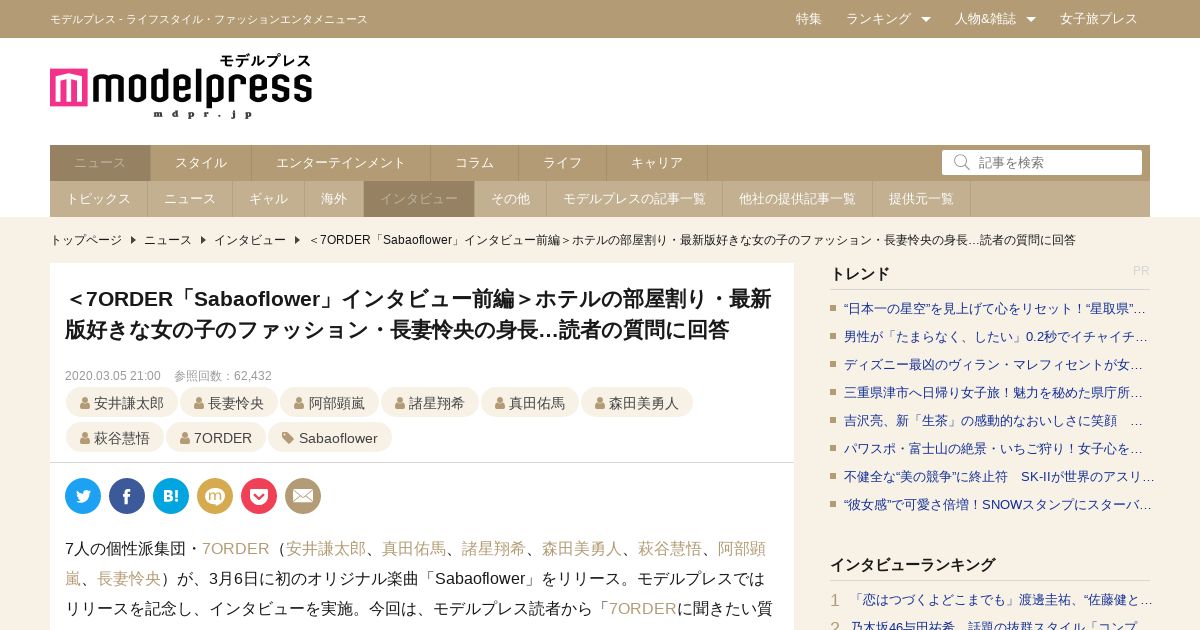
Task: Share via the mixi-style orange icon
Action: click(x=215, y=496)
